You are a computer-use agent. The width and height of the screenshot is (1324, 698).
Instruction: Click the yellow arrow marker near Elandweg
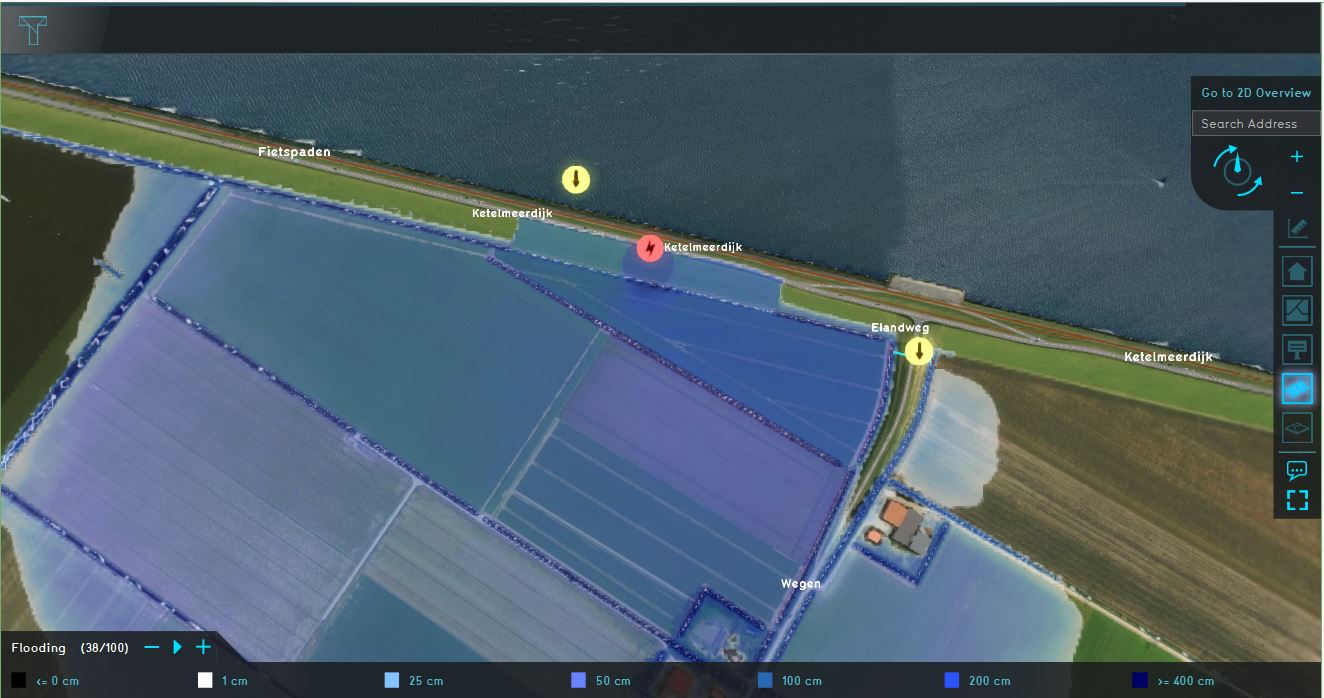point(918,351)
